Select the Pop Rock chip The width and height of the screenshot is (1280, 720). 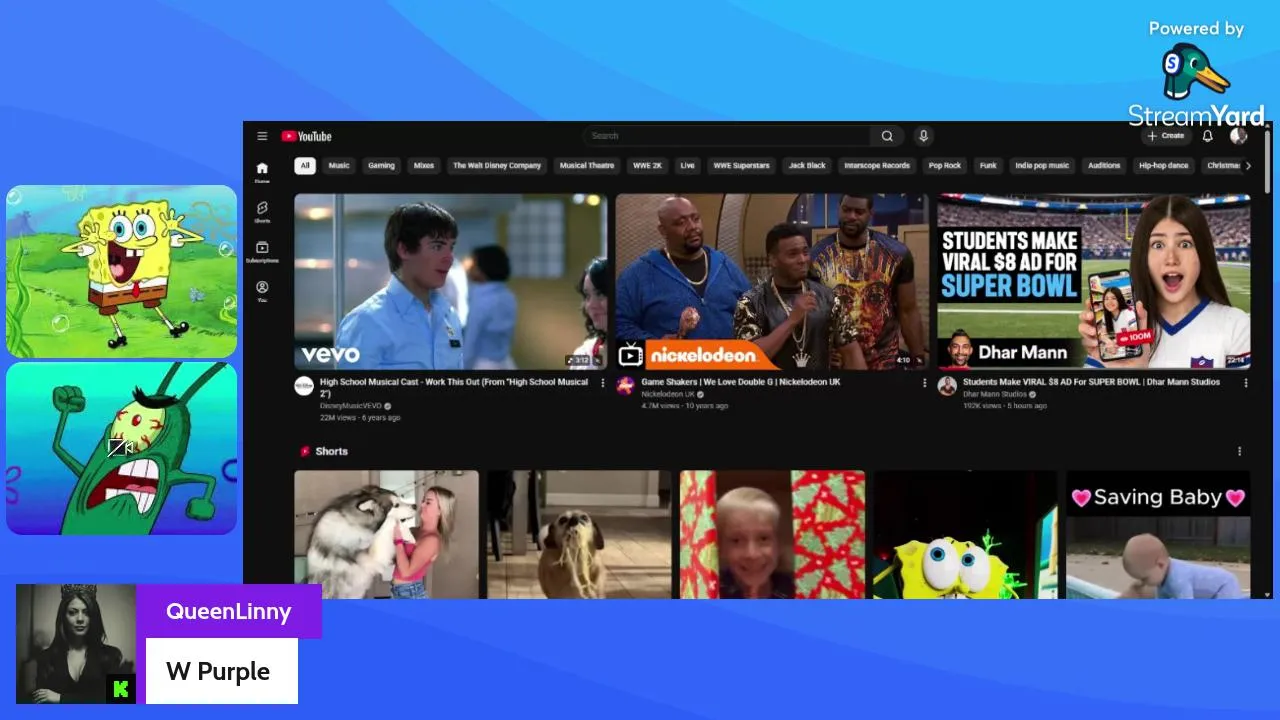(x=945, y=166)
